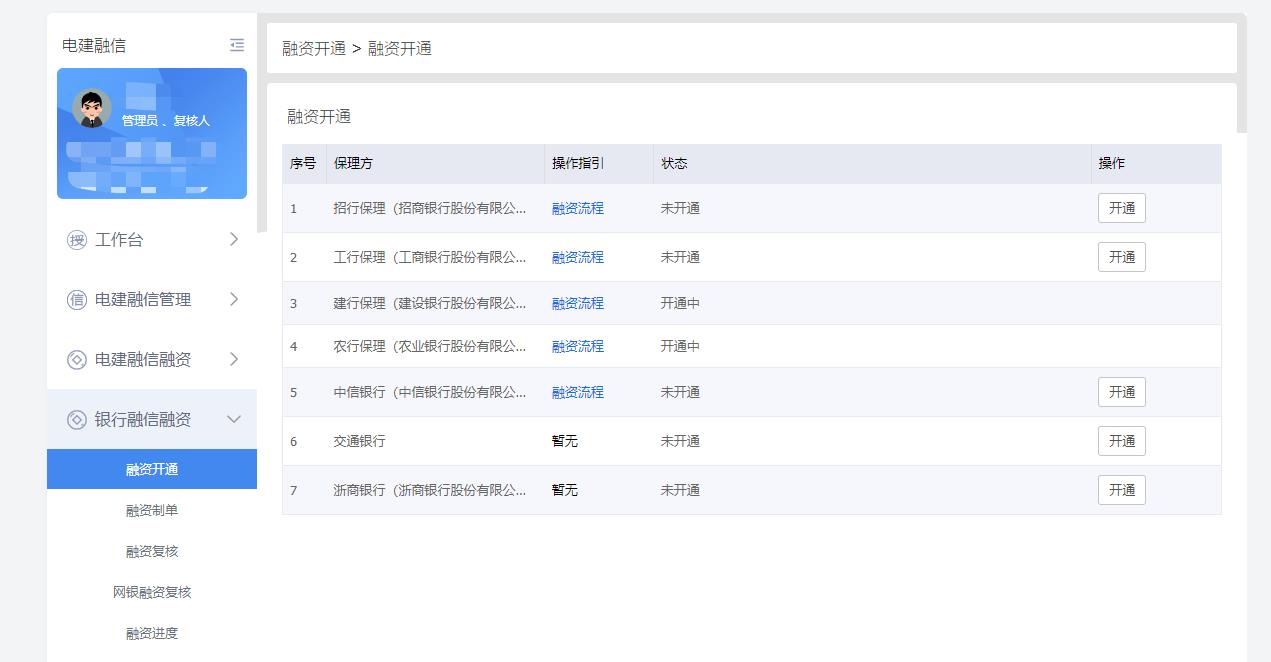Click the first 融资开通 breadcrumb
Screen dimensions: 1271x662
pyautogui.click(x=314, y=48)
